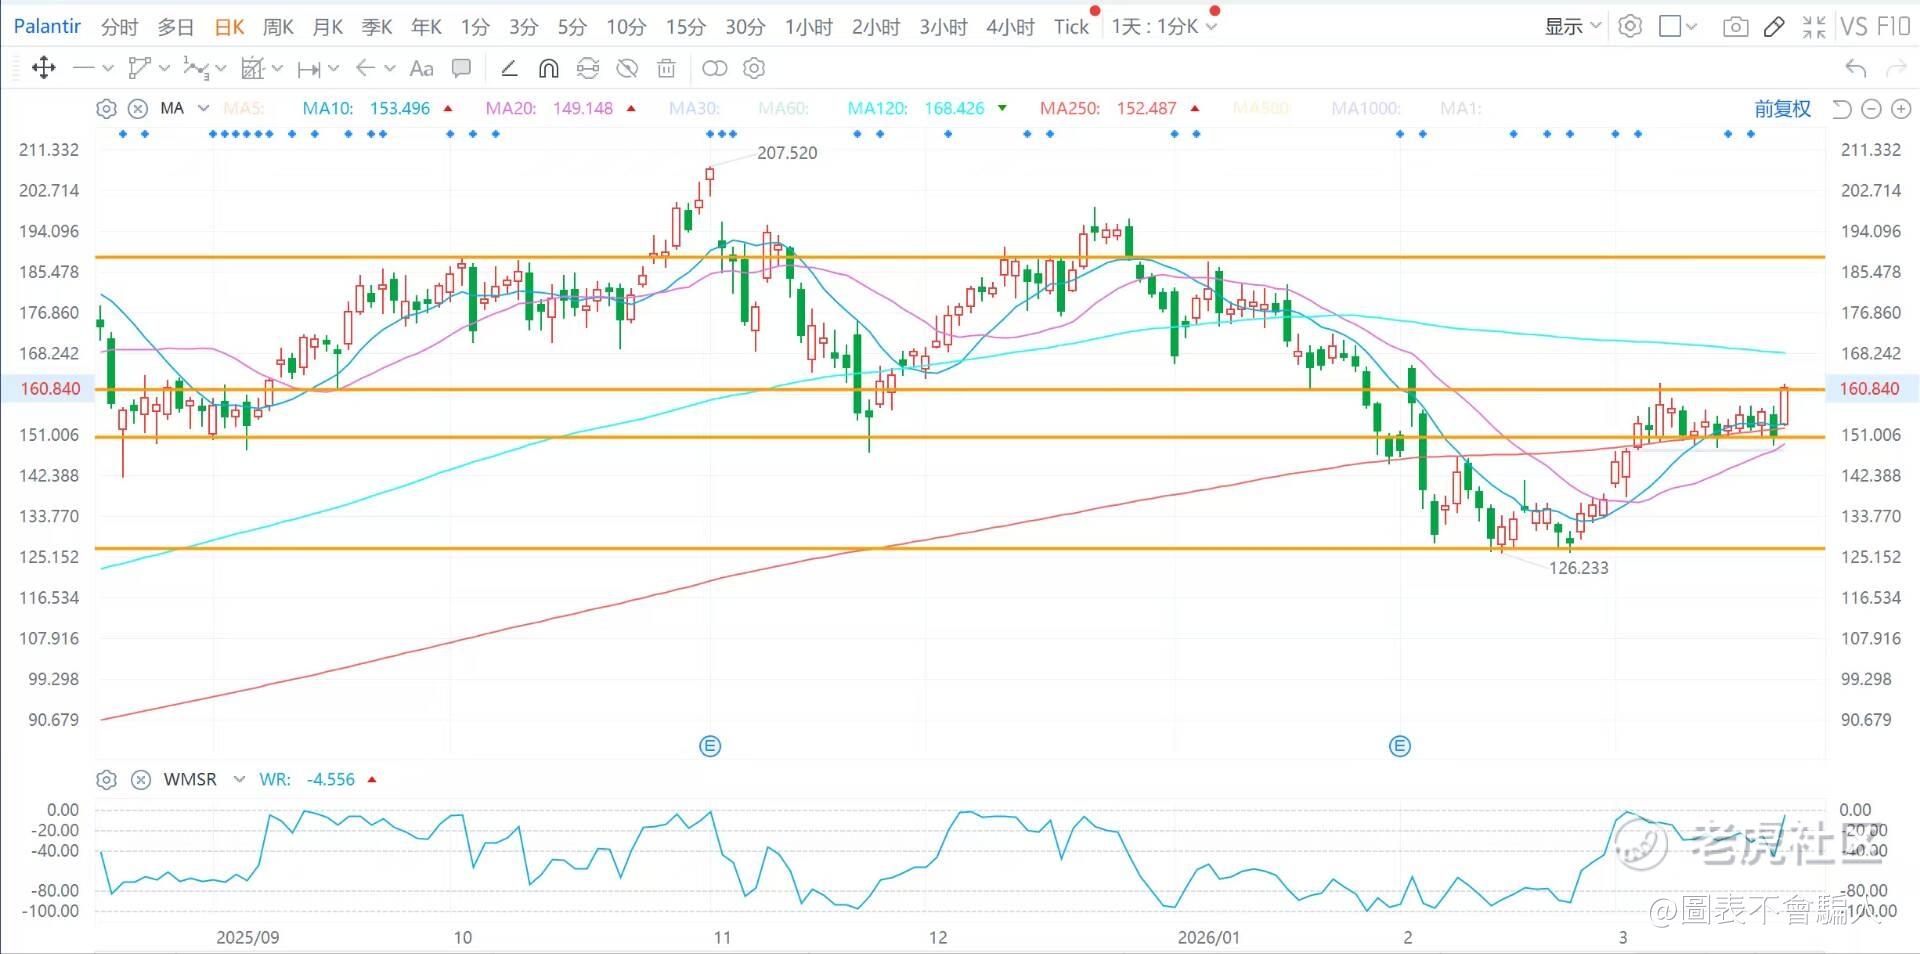Click the overlapping ovals link icon
1920x954 pixels.
coord(715,68)
